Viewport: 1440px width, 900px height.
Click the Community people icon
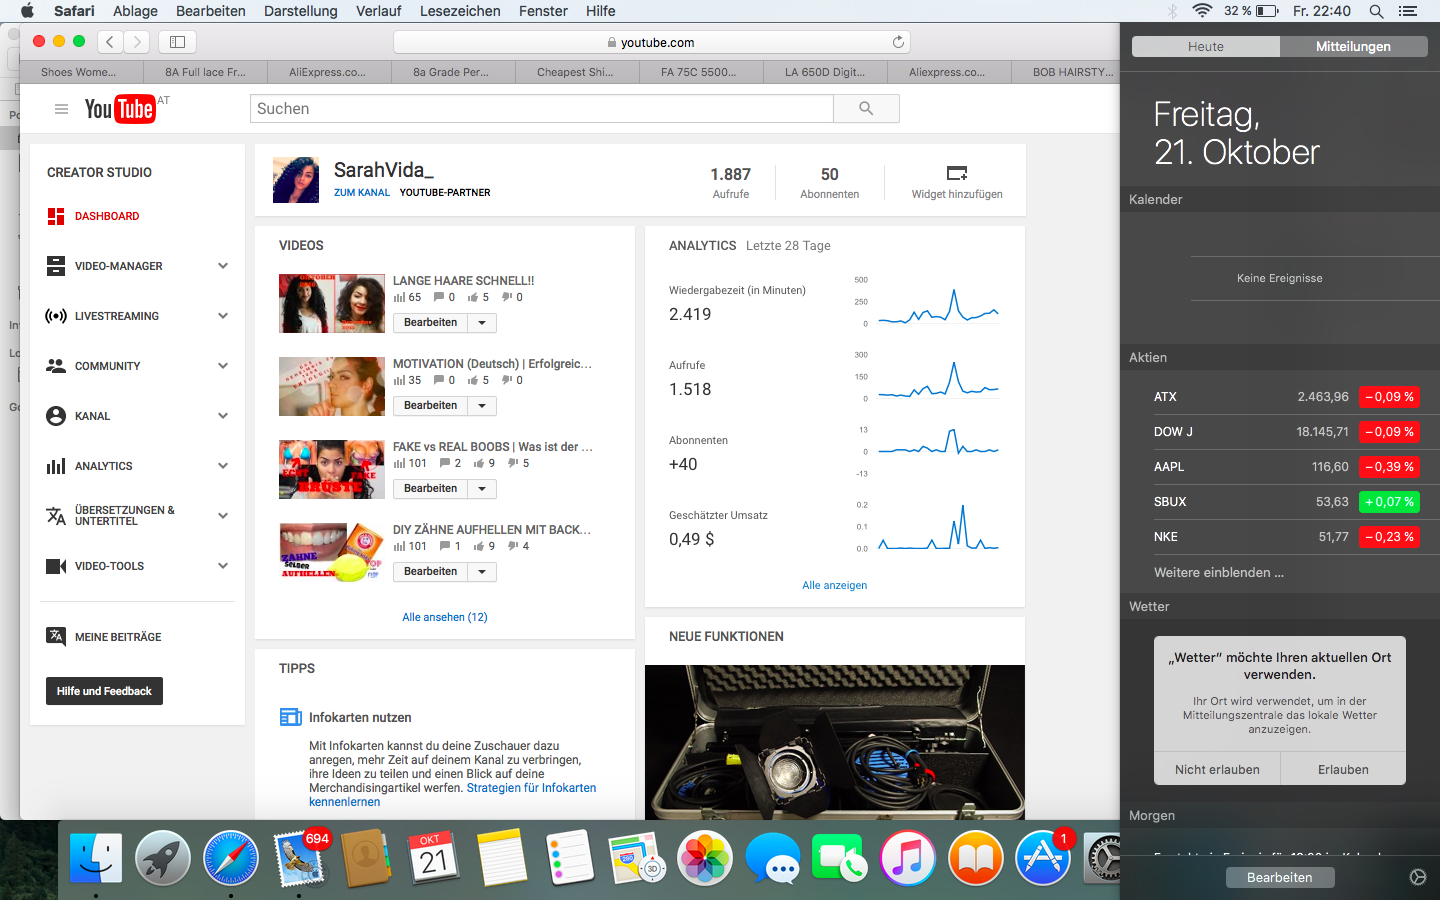pos(56,366)
